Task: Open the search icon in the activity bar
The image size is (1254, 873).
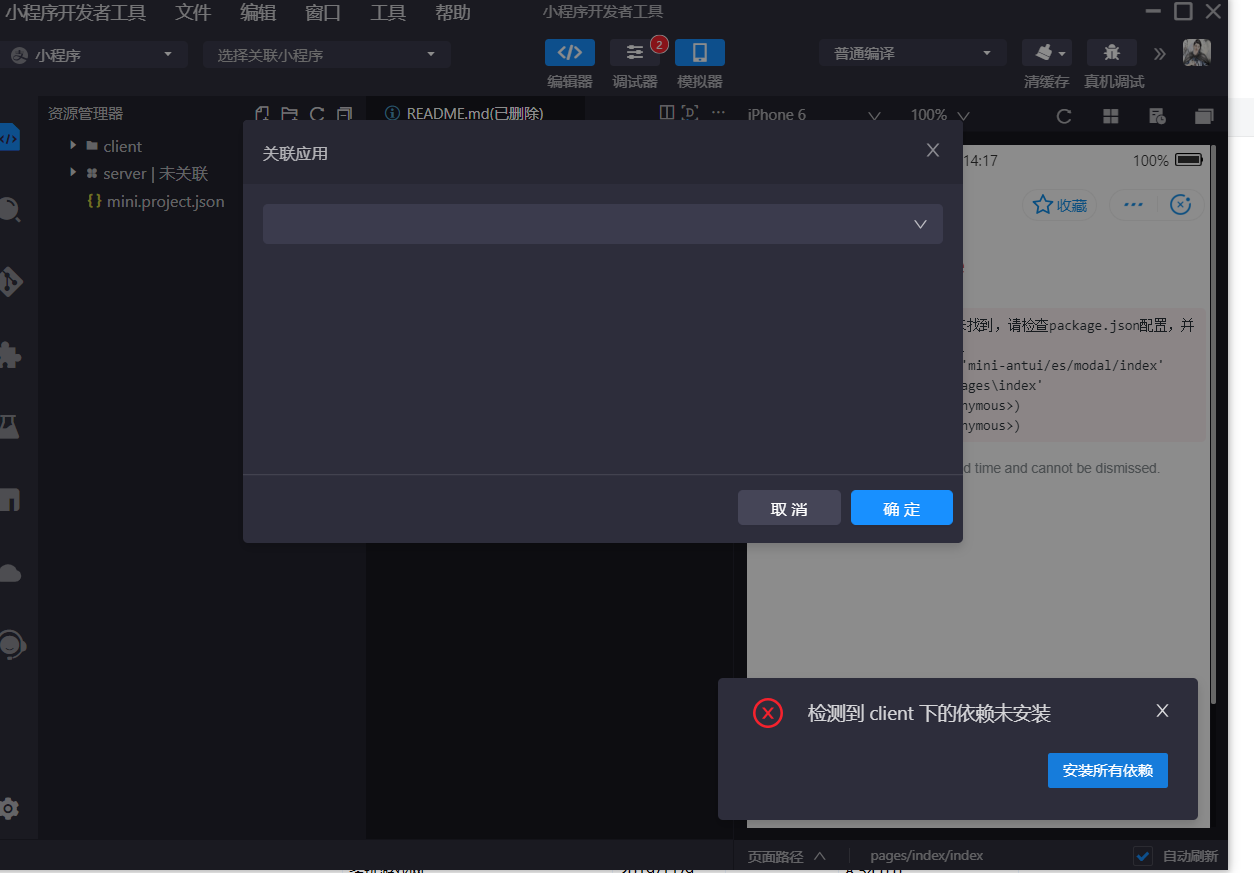Action: click(9, 209)
